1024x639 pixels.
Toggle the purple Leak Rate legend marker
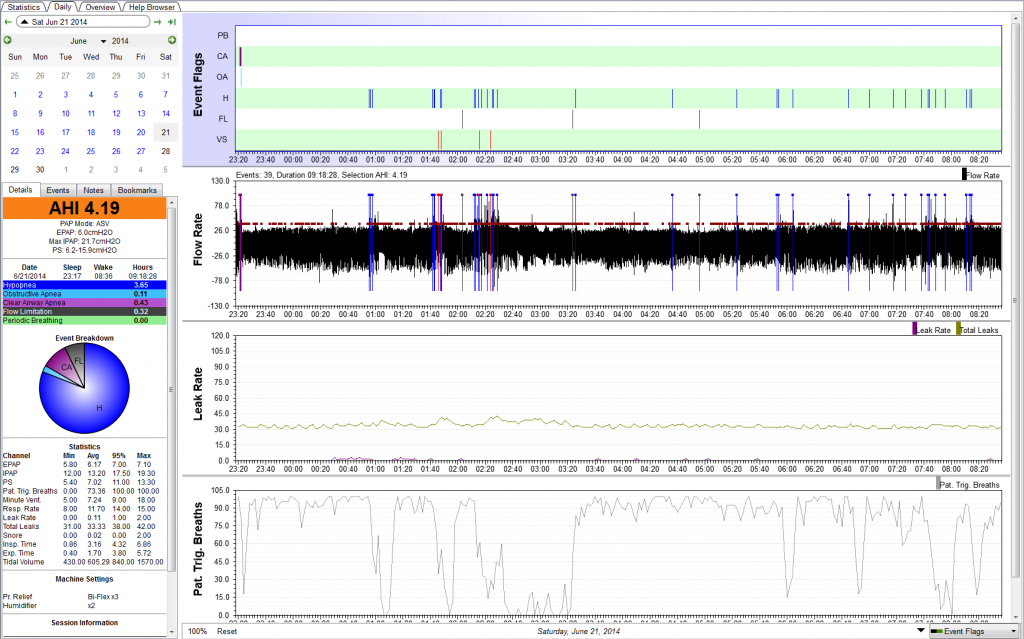tap(915, 329)
